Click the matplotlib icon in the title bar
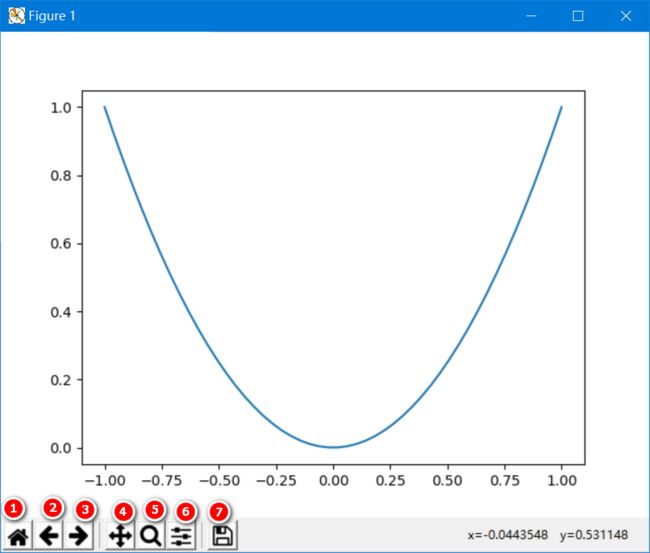 click(x=17, y=16)
